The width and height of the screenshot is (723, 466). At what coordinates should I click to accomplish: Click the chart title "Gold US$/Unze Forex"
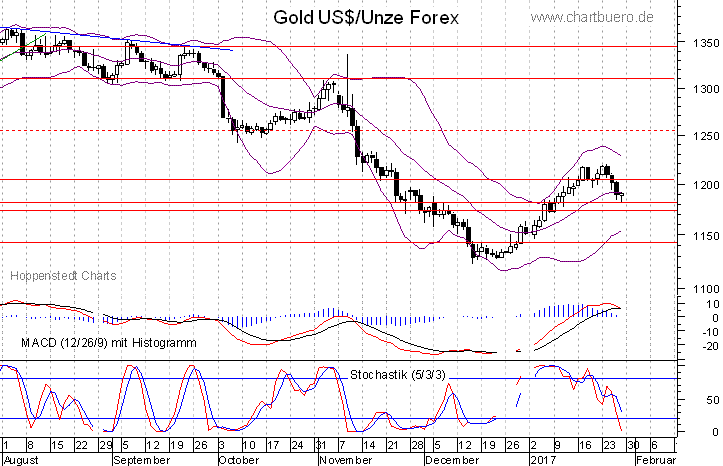point(366,18)
